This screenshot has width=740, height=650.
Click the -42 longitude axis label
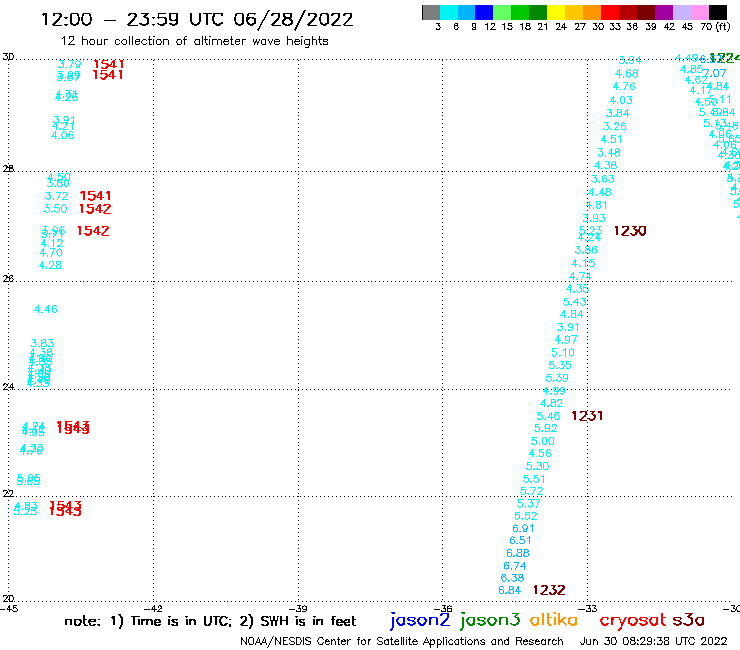(x=154, y=608)
